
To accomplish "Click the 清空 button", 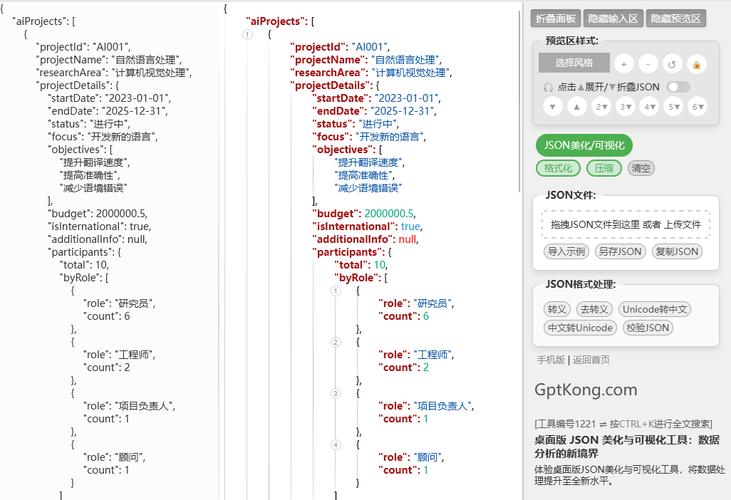I will (641, 168).
